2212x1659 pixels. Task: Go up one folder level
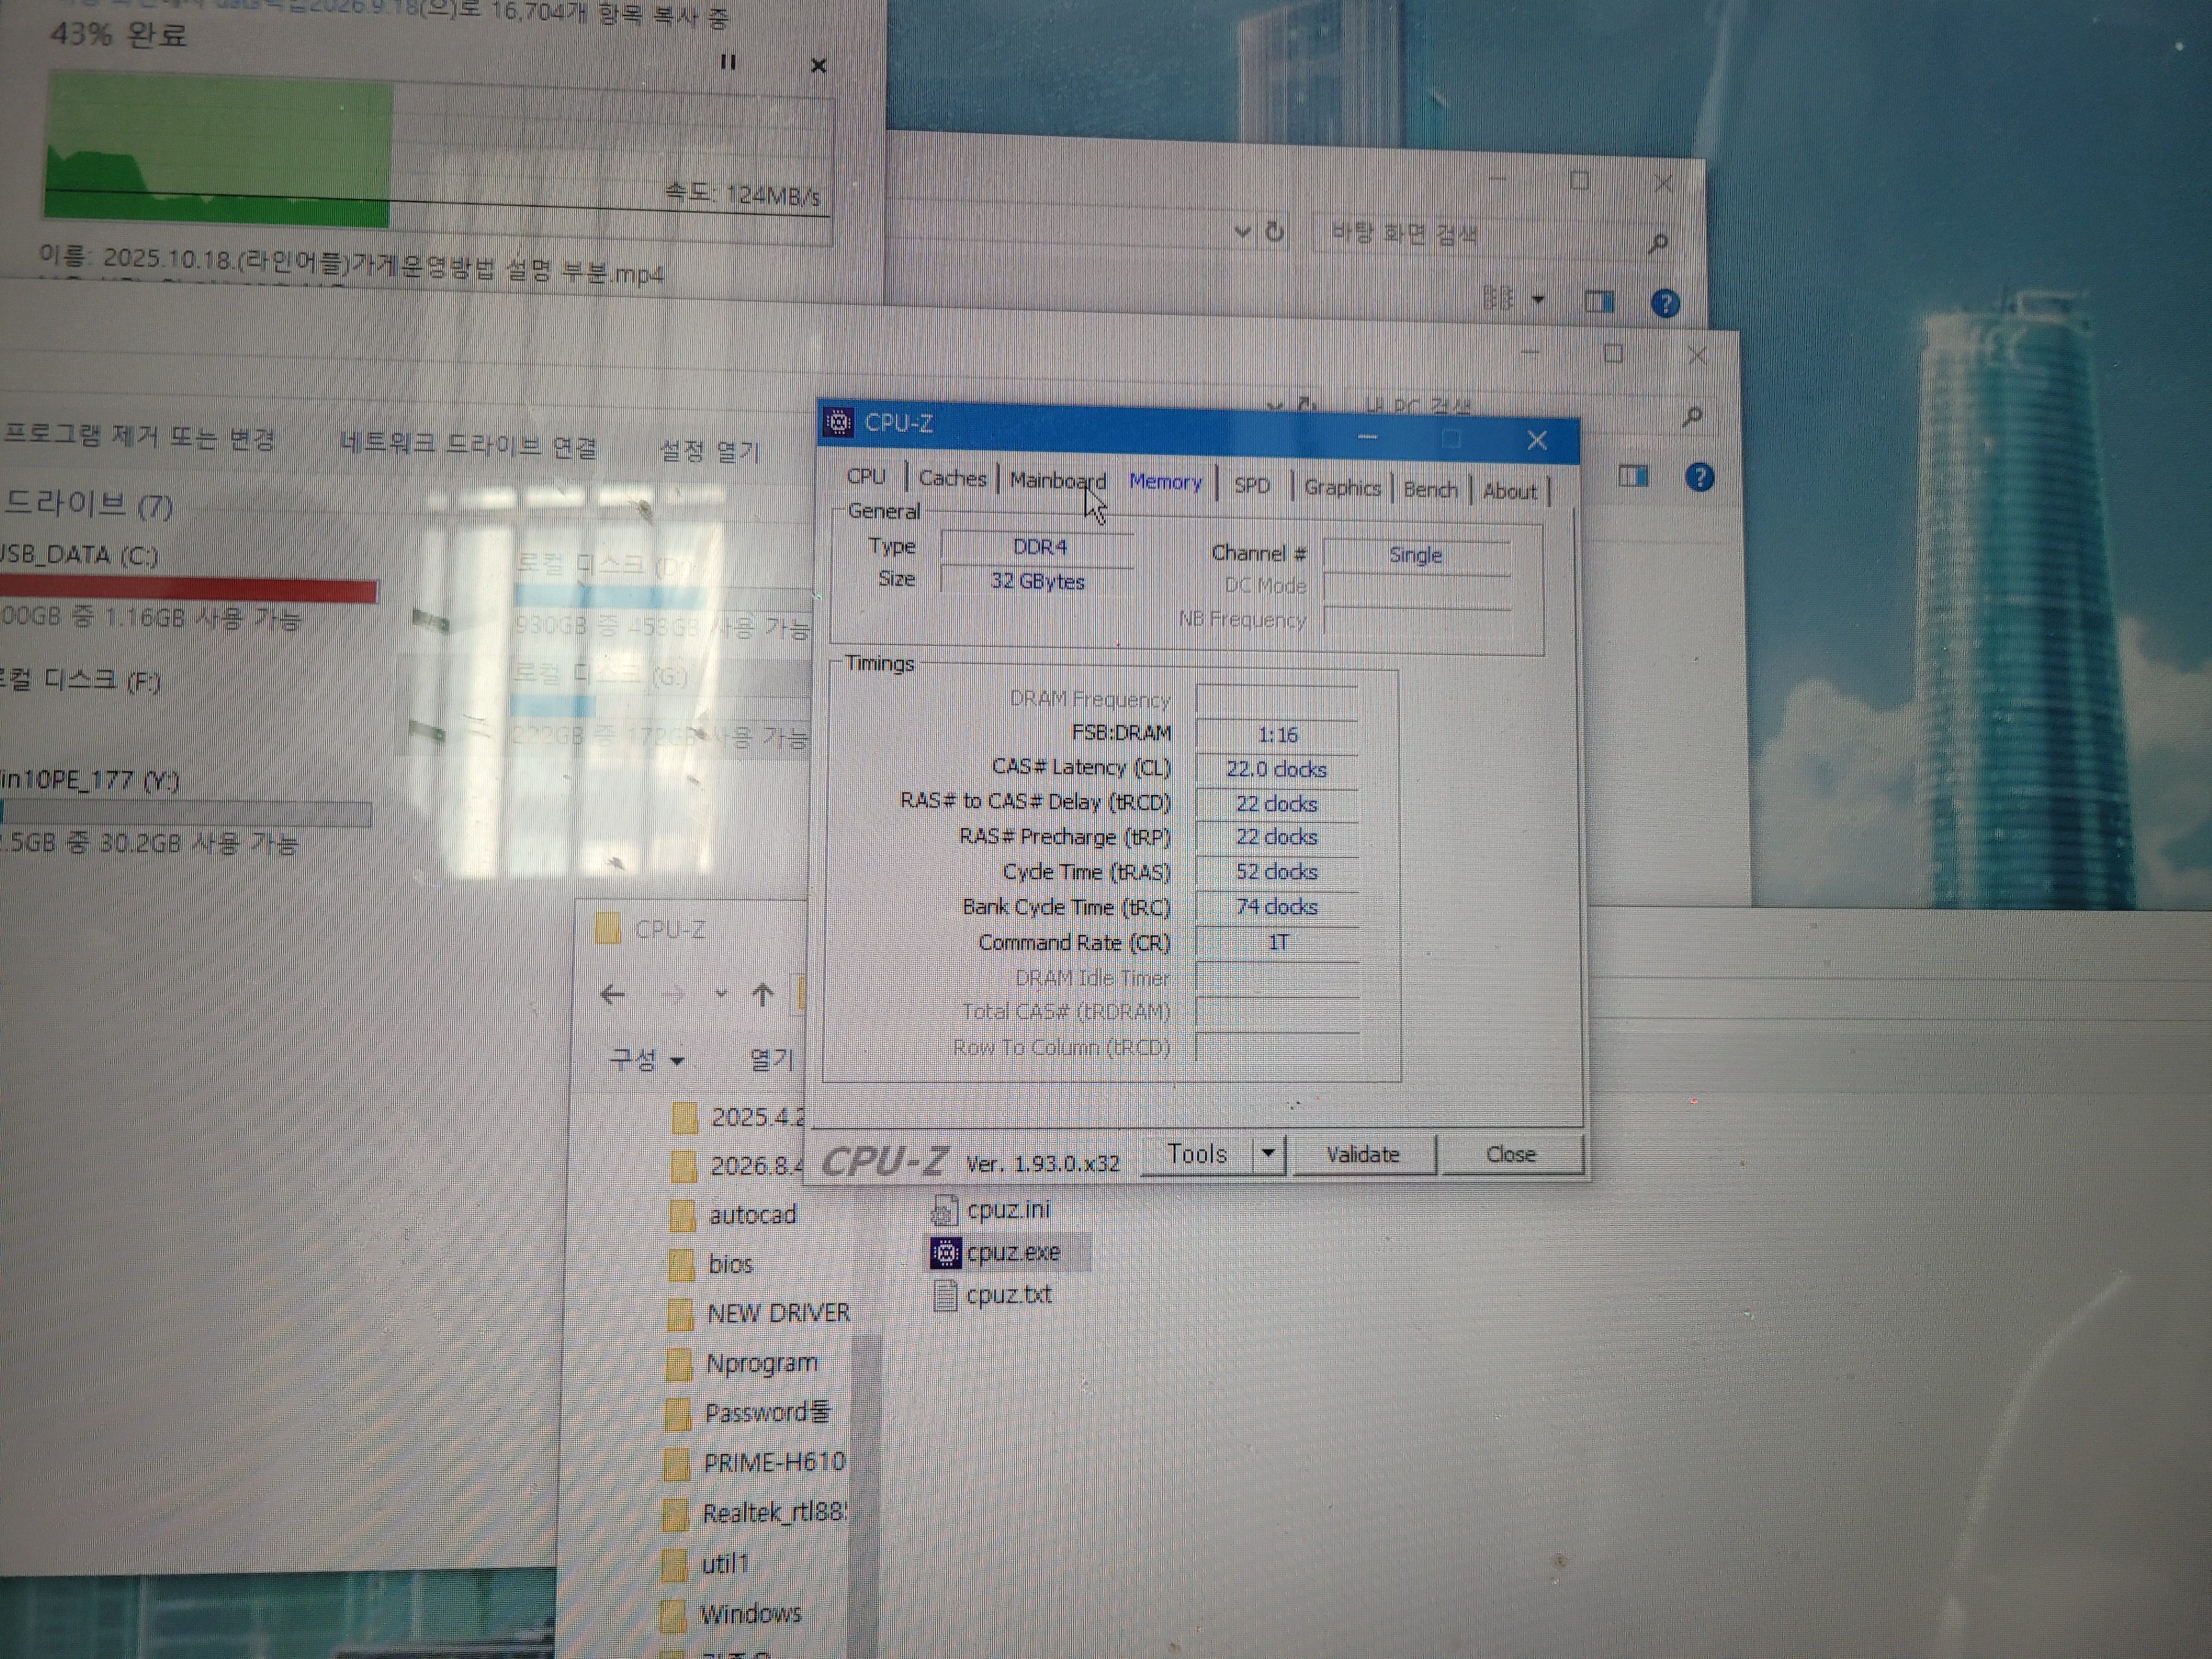(763, 995)
